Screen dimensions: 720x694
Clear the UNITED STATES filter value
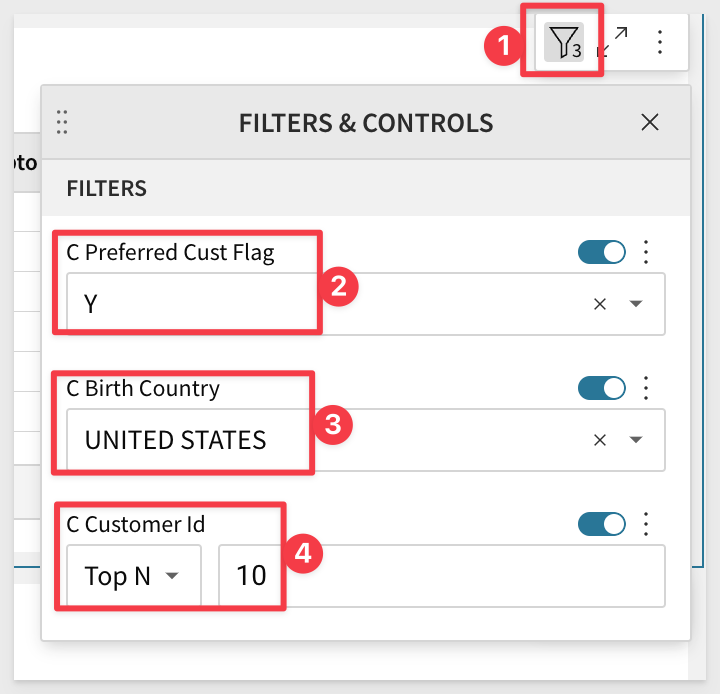pos(600,440)
